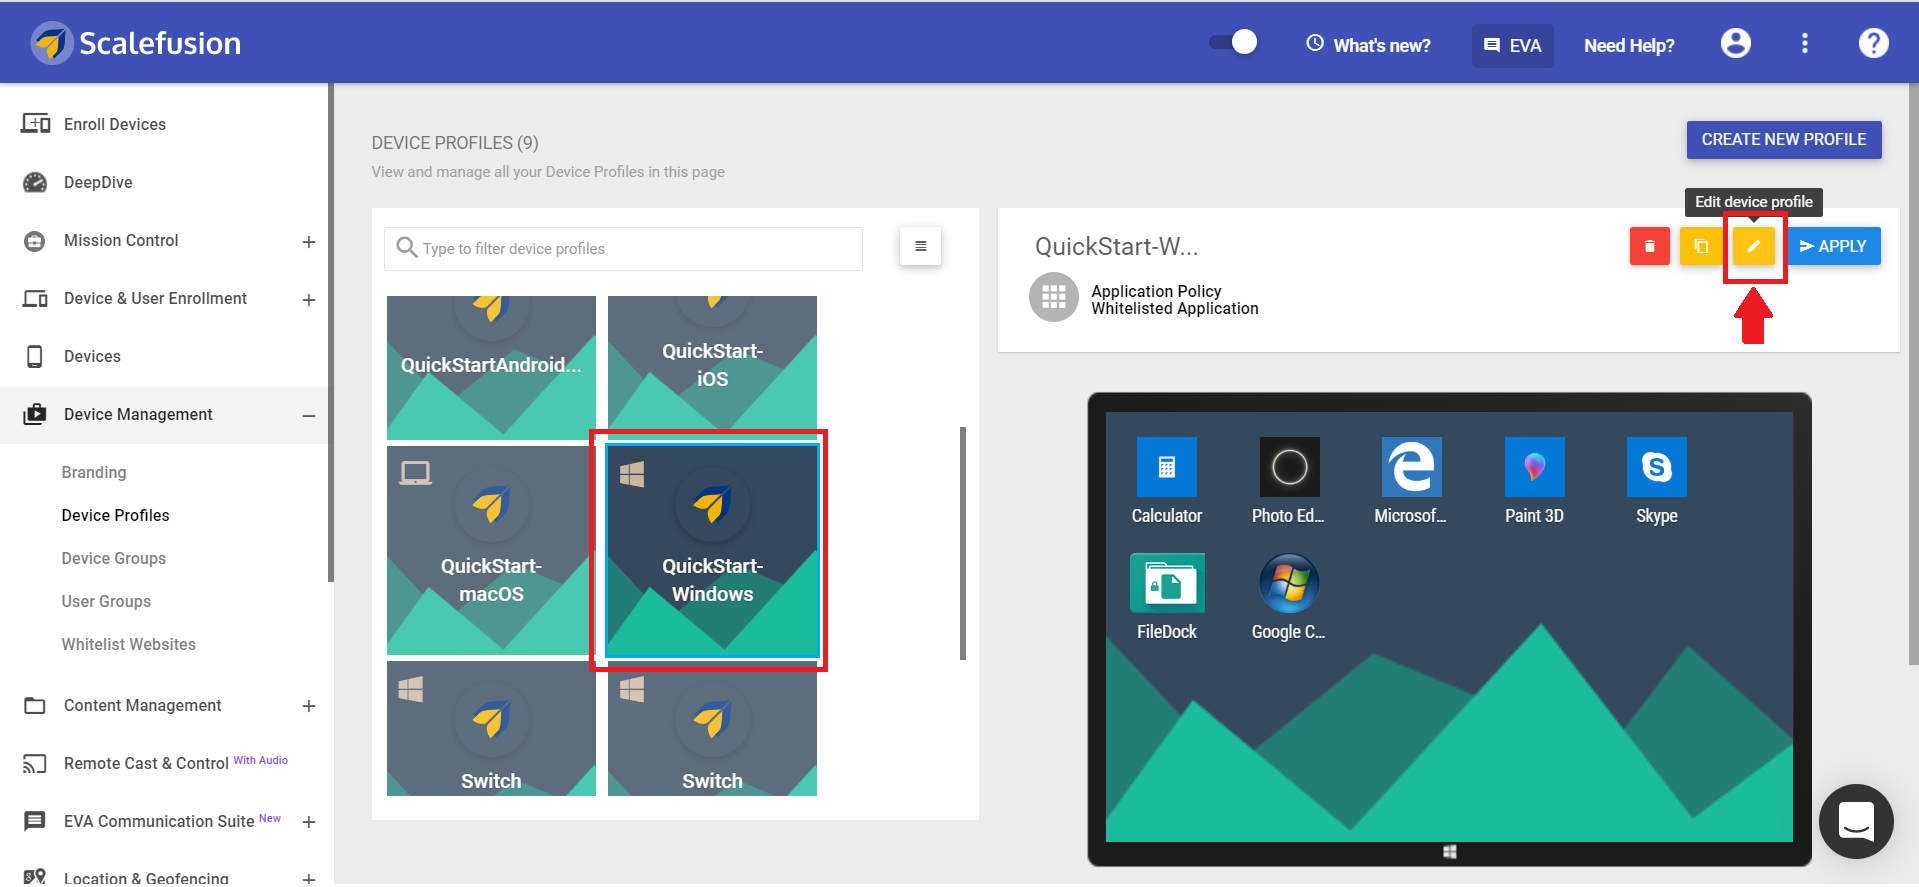Viewport: 1919px width, 887px height.
Task: Open the Need Help? link
Action: coord(1629,45)
